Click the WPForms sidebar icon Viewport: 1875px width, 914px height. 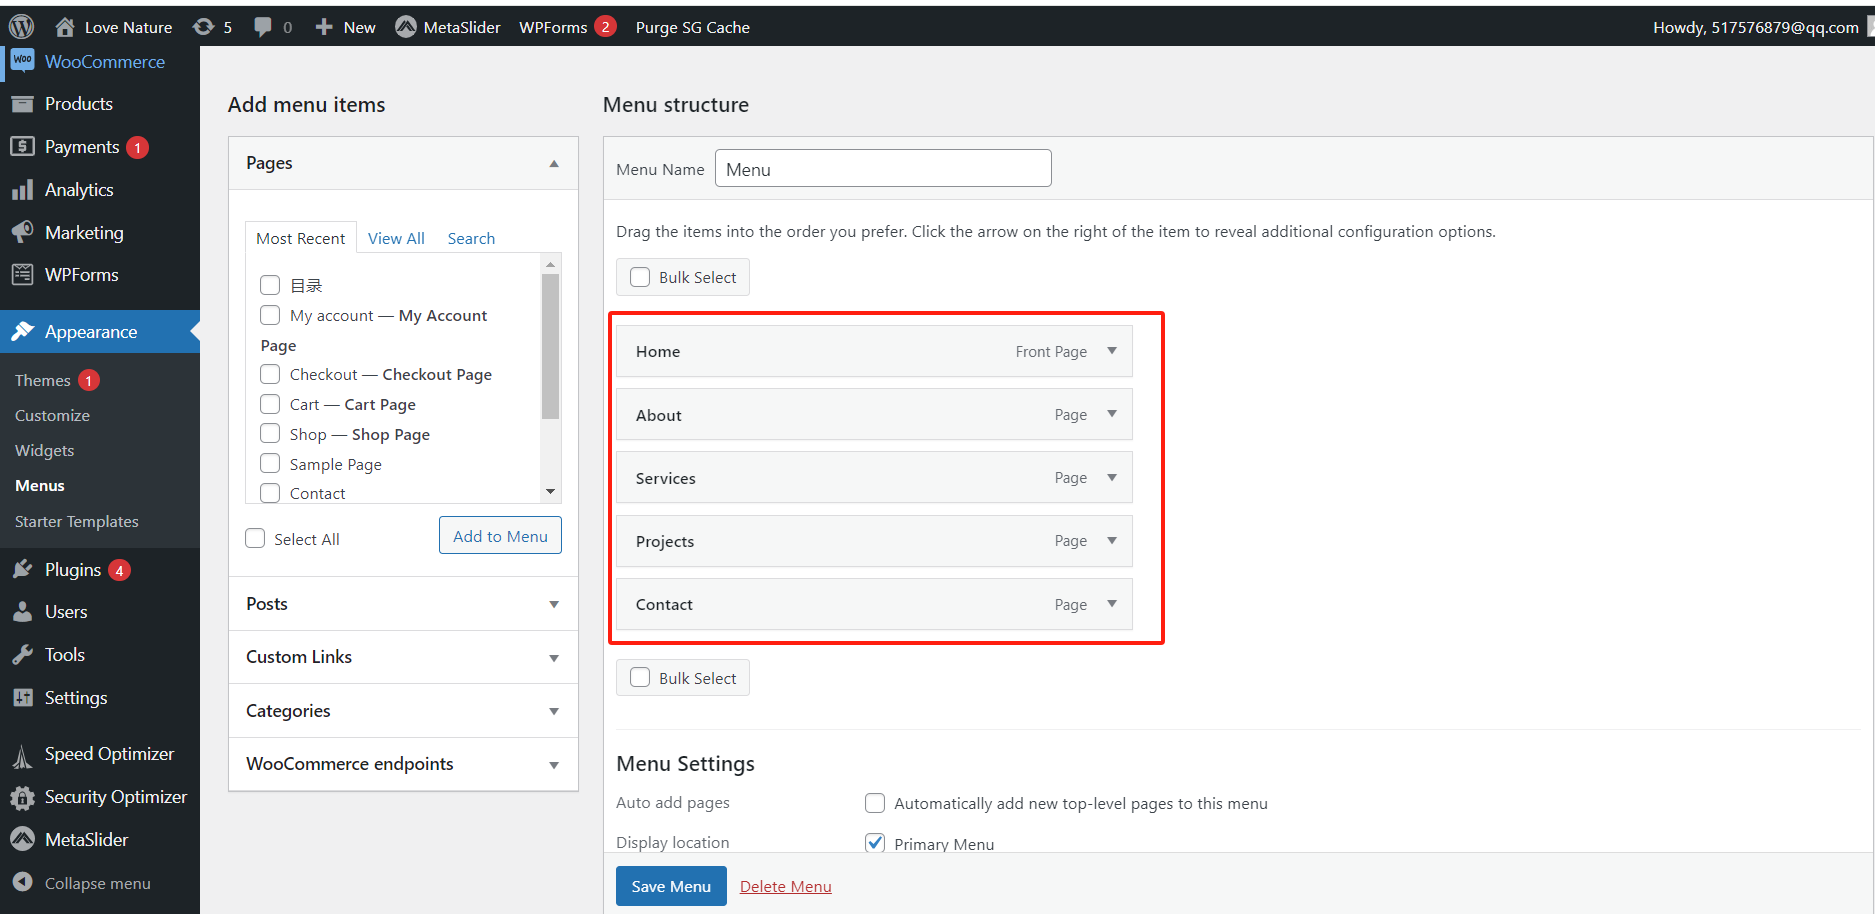pos(22,275)
